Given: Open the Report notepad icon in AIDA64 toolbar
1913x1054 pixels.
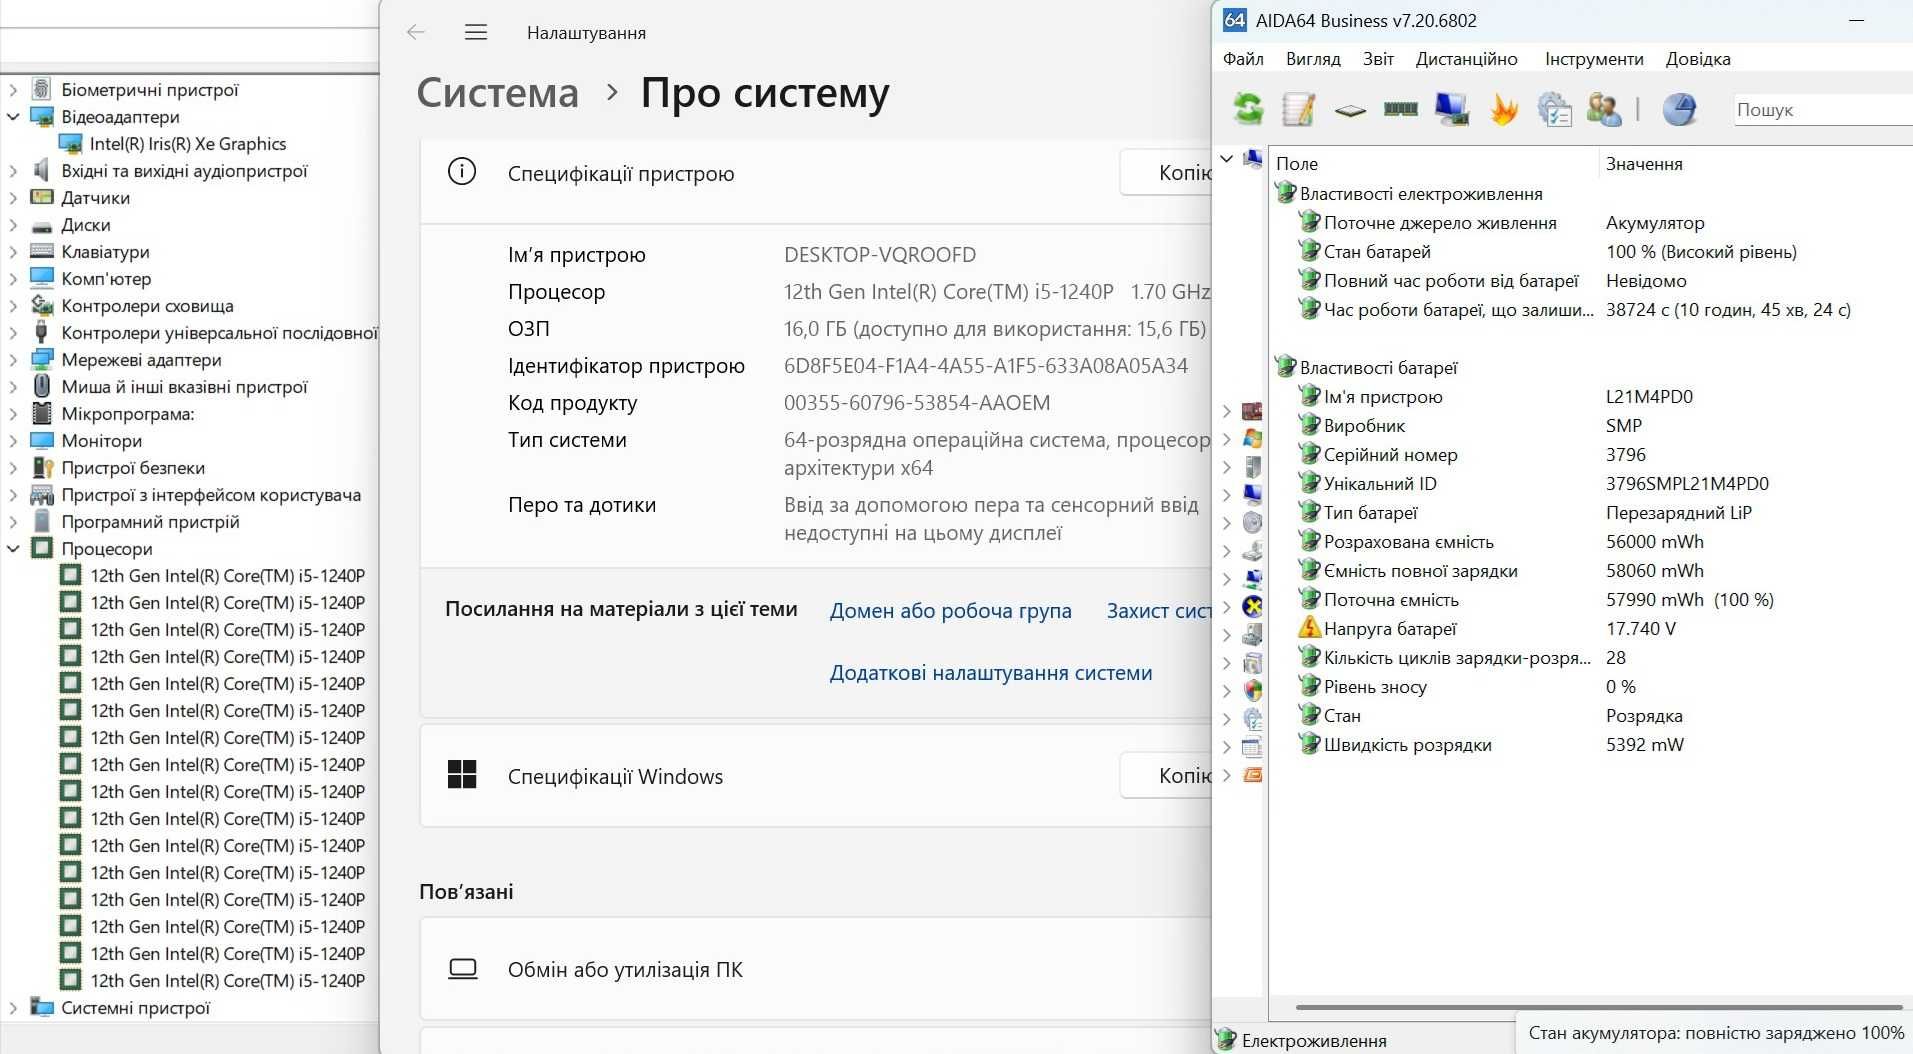Looking at the screenshot, I should coord(1299,109).
